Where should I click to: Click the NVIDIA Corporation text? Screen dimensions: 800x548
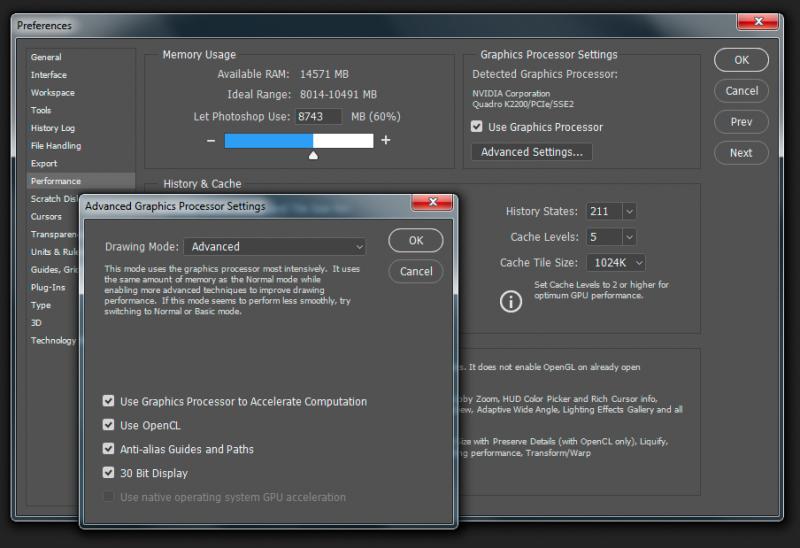pos(511,93)
